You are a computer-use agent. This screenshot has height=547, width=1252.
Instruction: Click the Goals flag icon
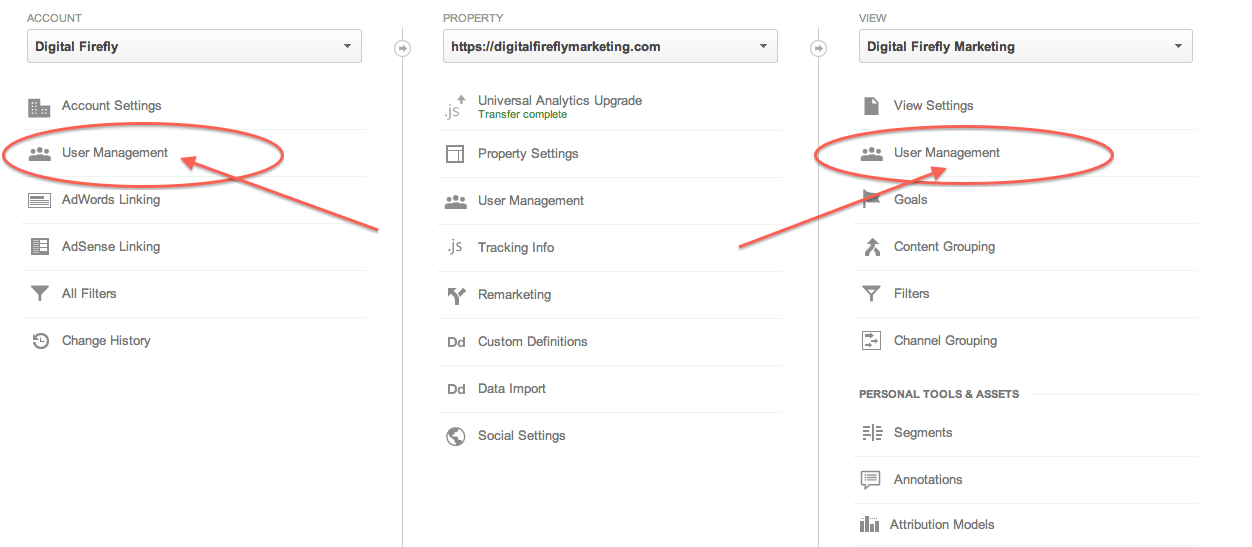point(871,200)
